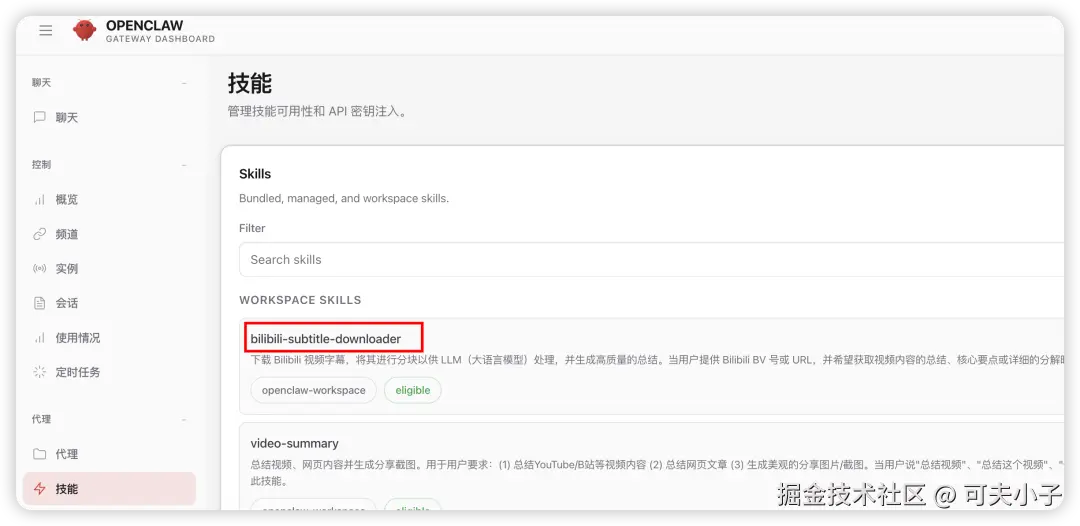Click the folder icon beside 代理
The height and width of the screenshot is (526, 1080).
coord(40,454)
